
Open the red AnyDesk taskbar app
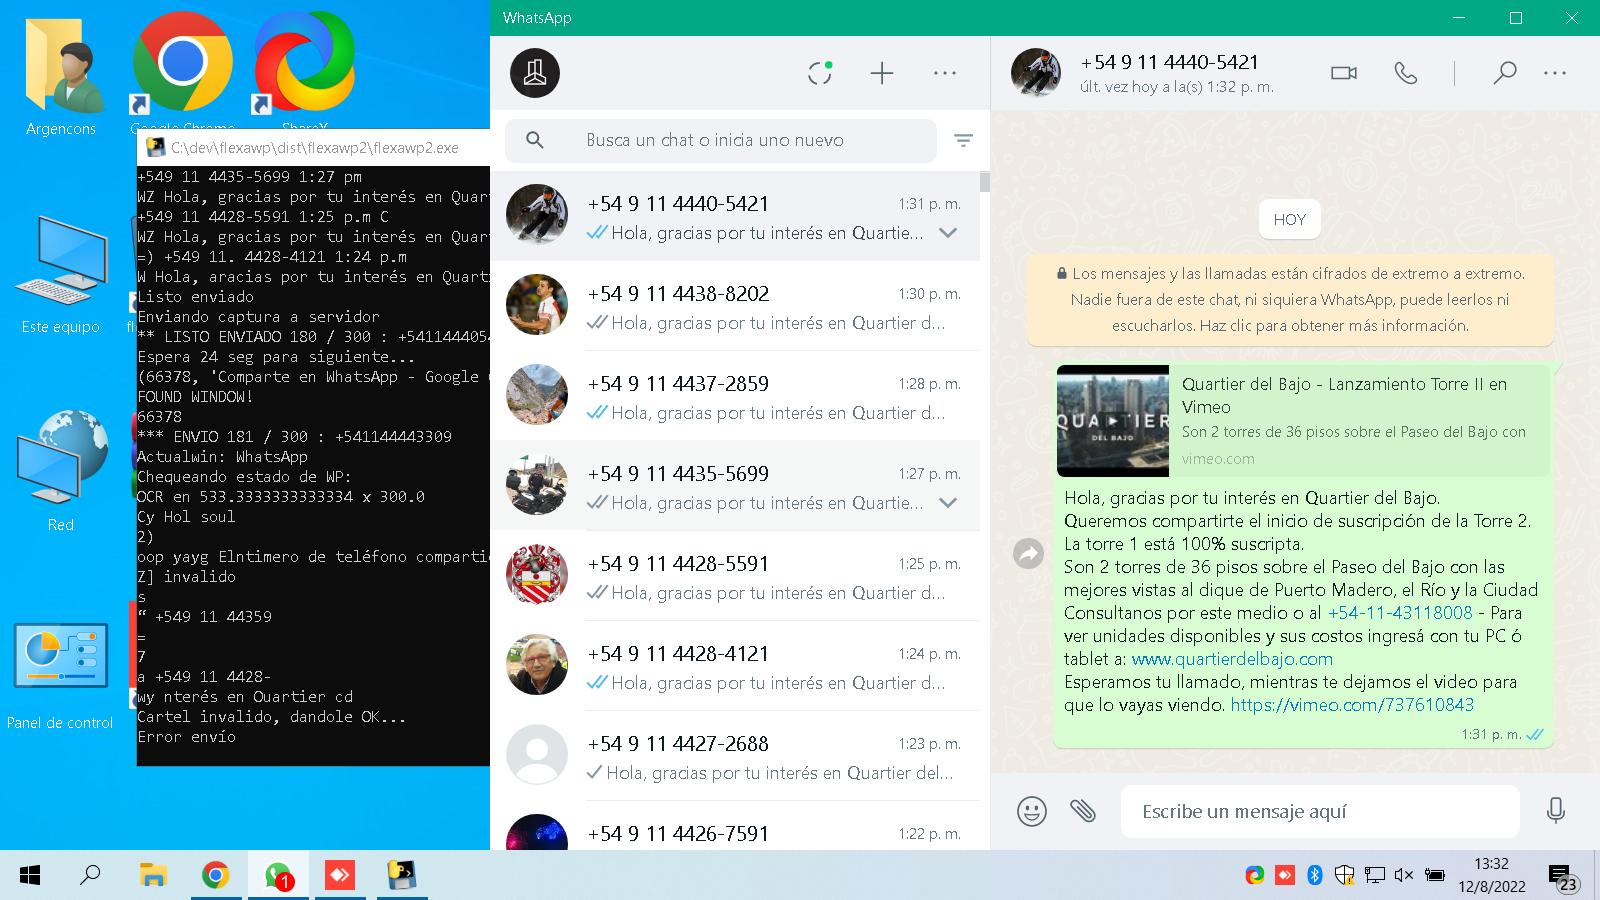[340, 876]
